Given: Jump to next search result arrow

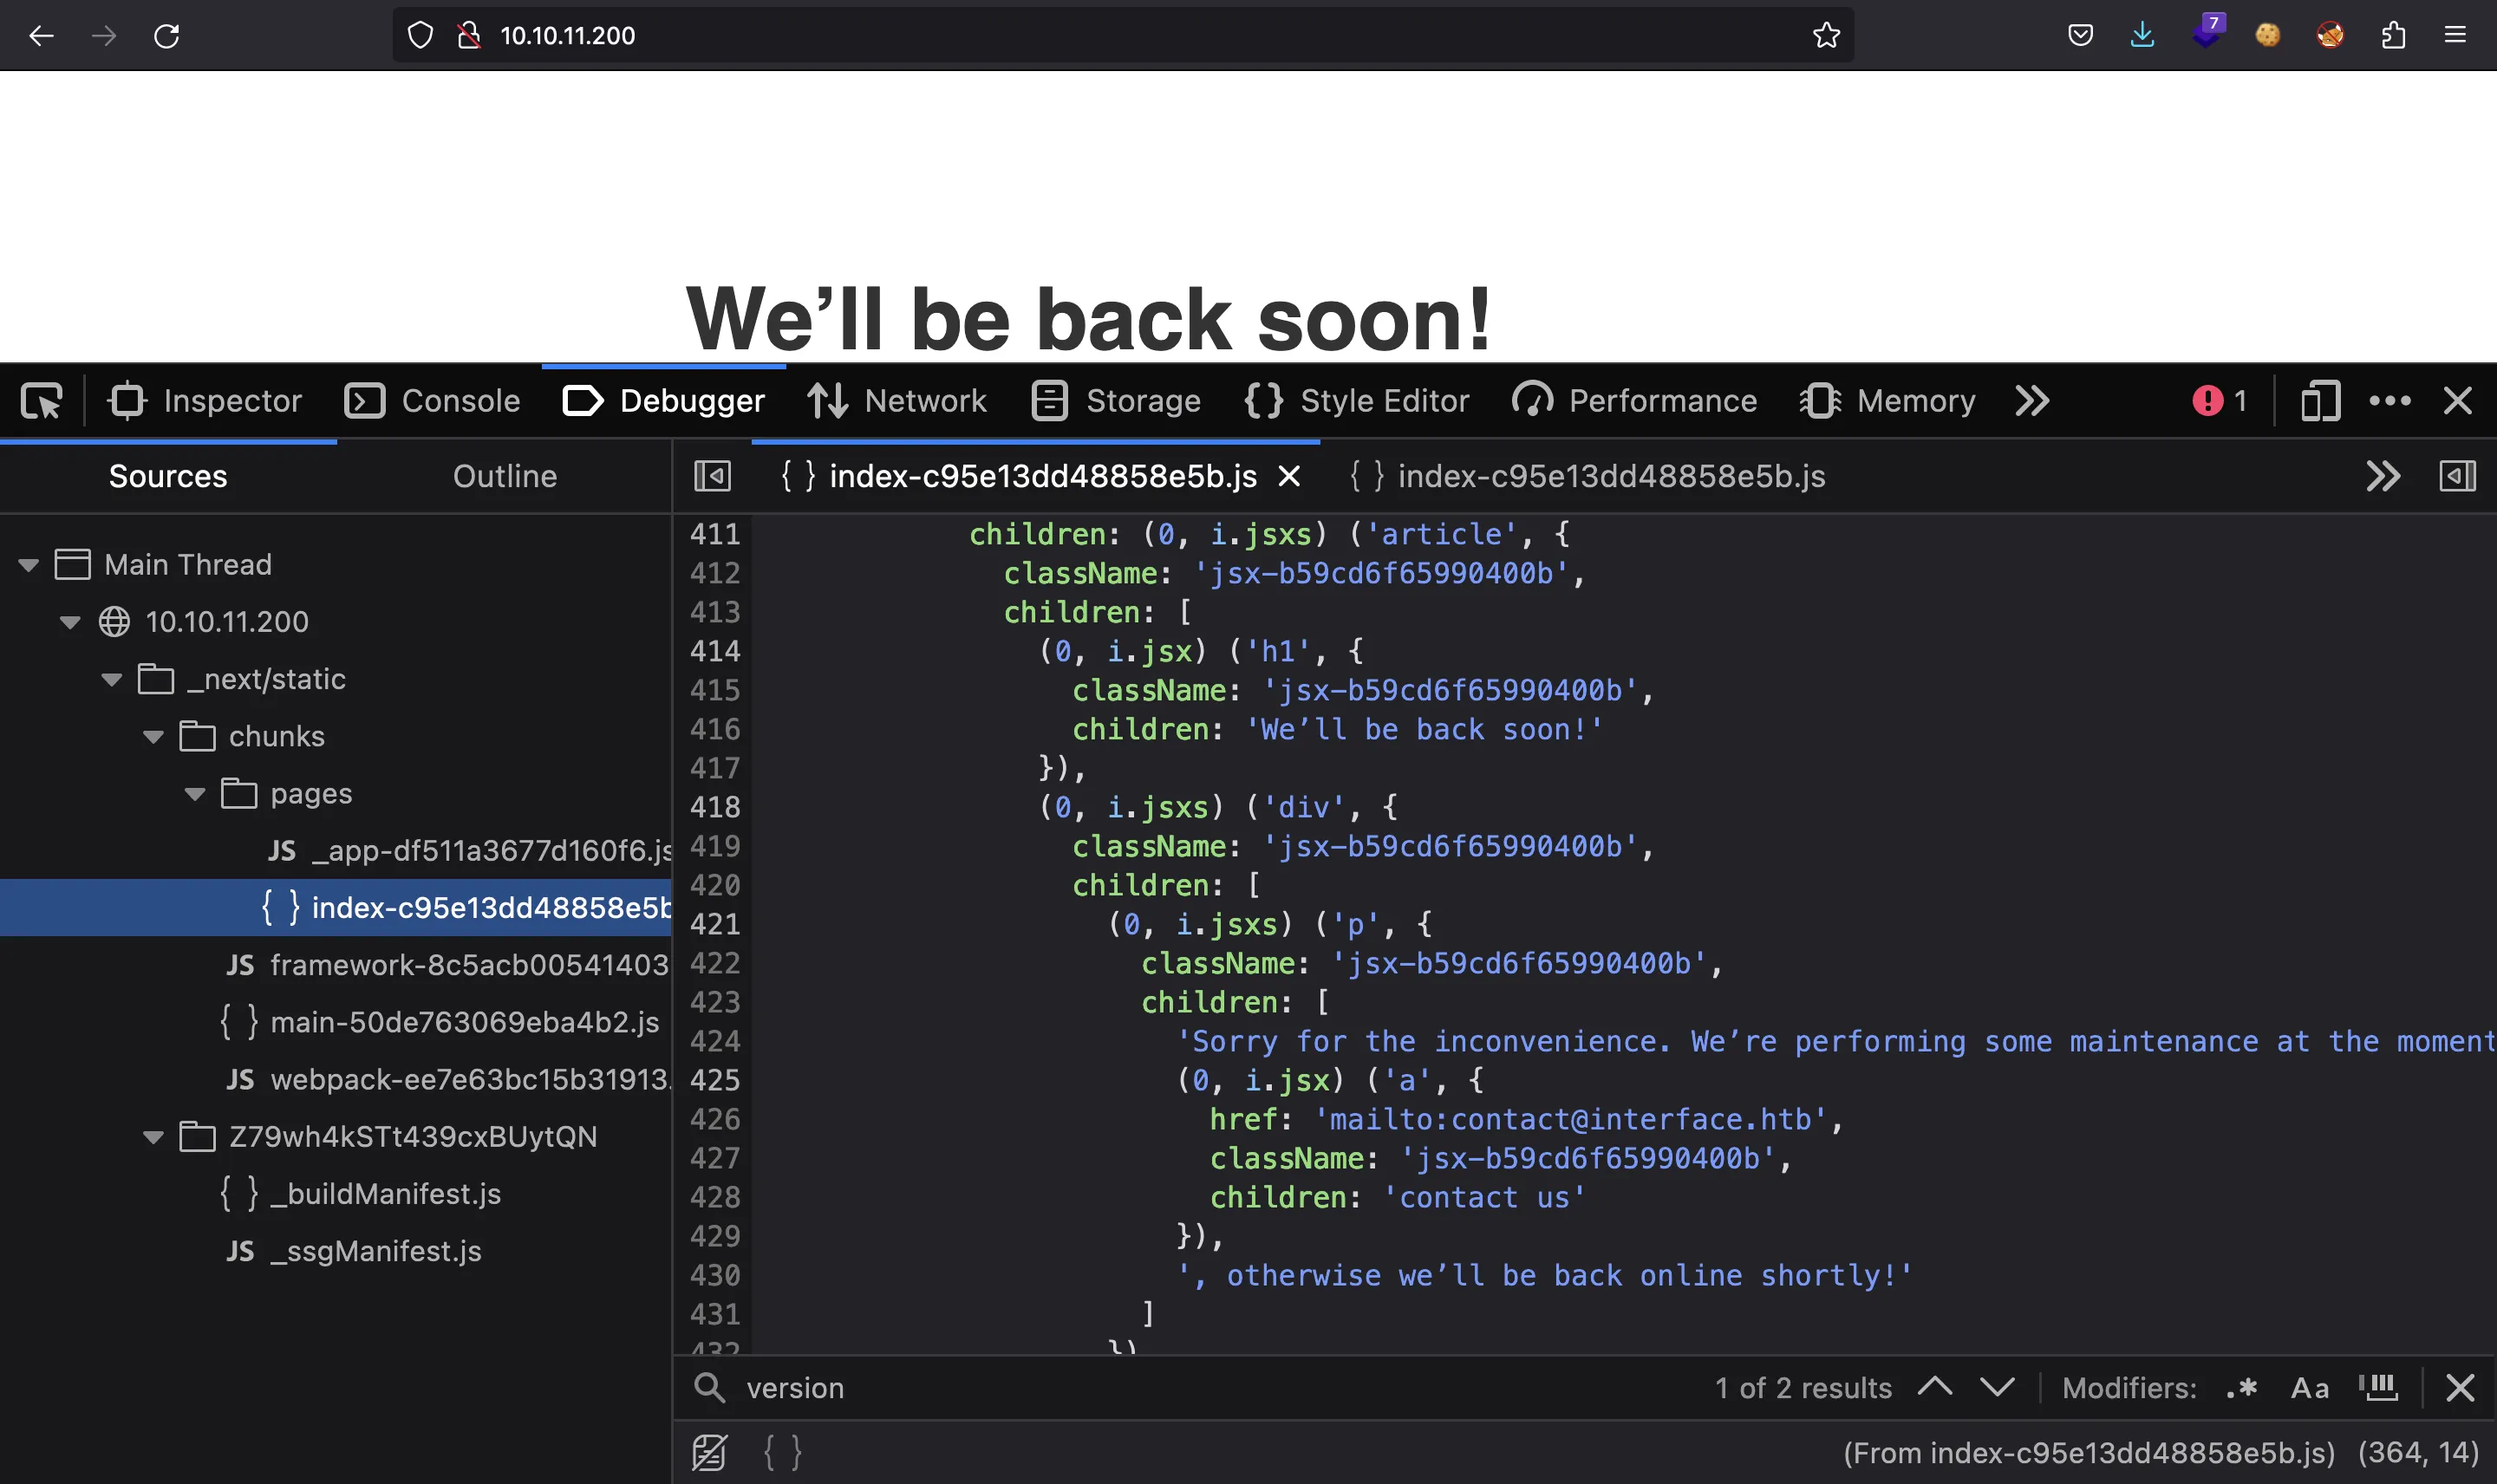Looking at the screenshot, I should point(1997,1387).
